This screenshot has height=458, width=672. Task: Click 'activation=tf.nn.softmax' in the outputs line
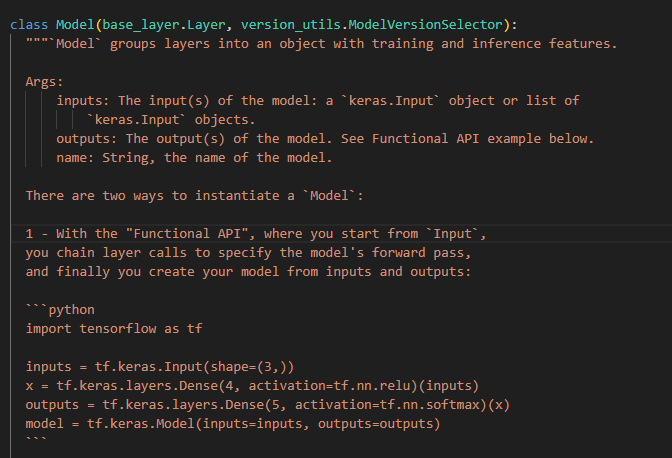(387, 405)
